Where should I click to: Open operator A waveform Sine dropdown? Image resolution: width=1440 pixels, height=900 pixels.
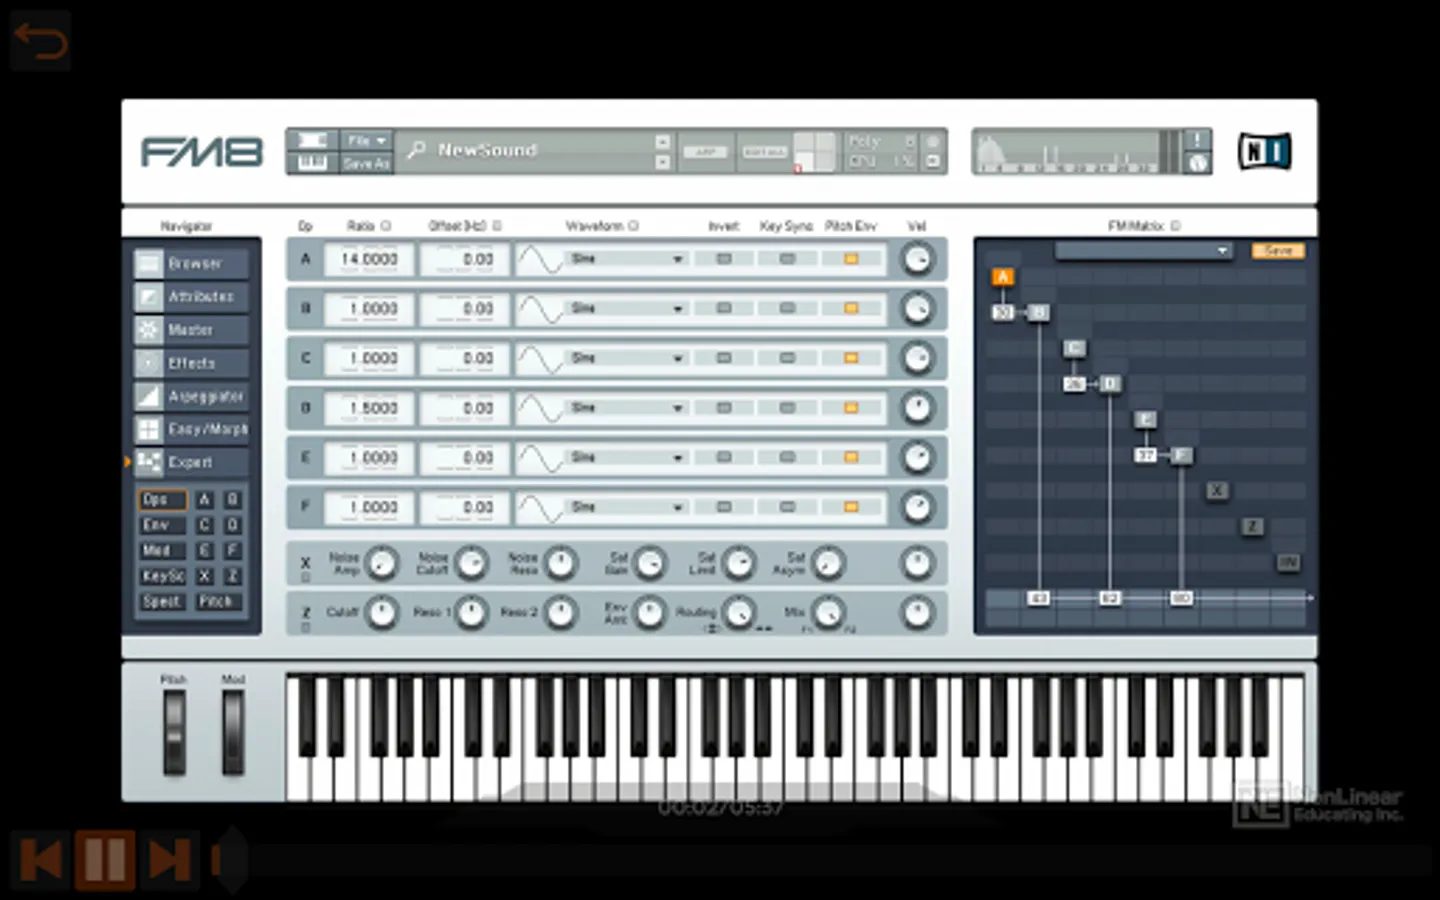[626, 259]
